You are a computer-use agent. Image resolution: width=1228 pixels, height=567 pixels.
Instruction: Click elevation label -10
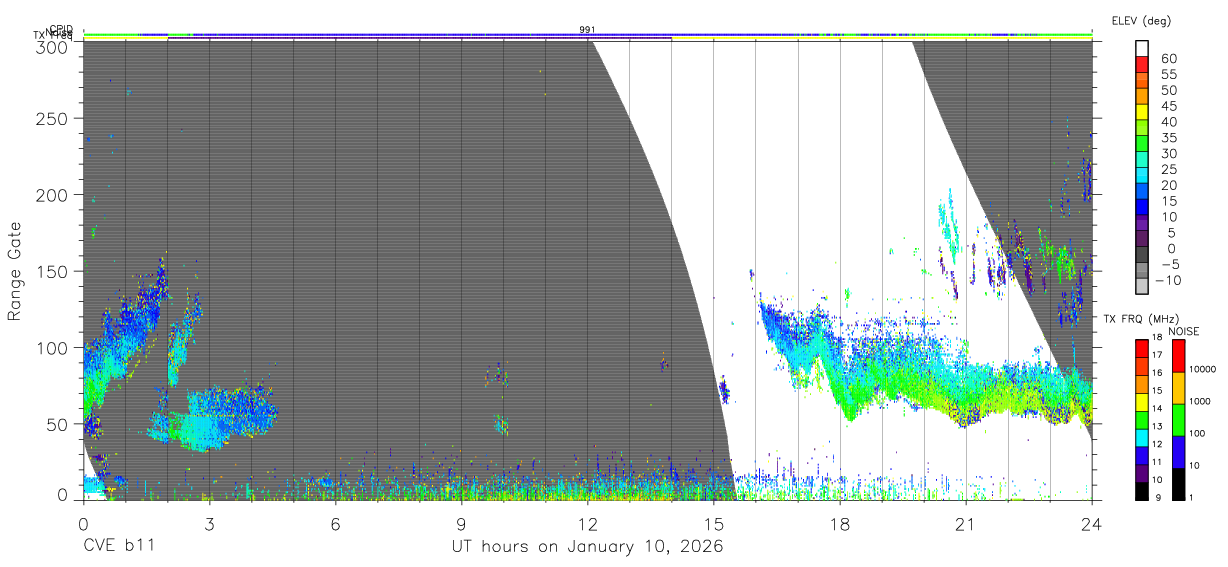point(1166,280)
